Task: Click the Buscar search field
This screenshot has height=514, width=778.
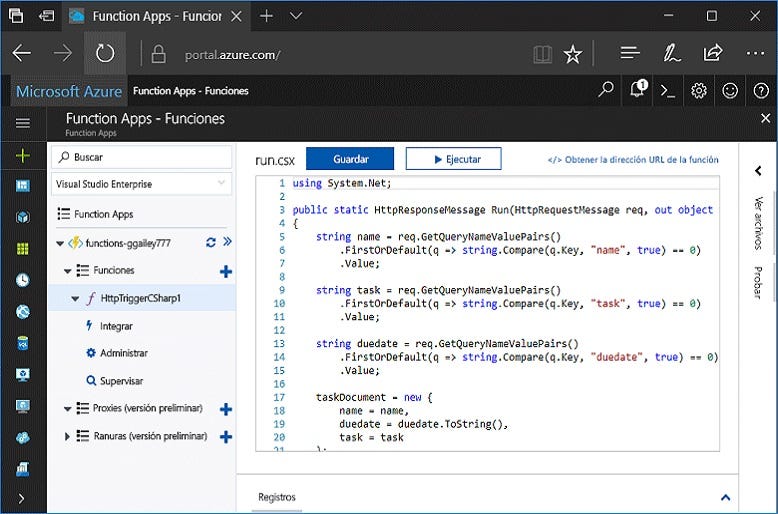Action: 141,157
